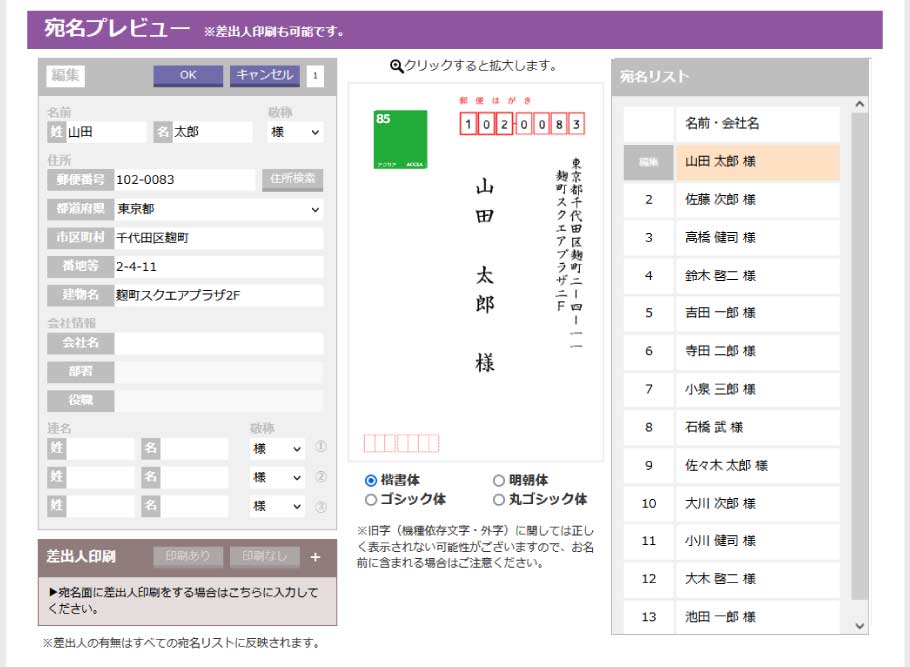
Task: Click the キャンセル button
Action: [265, 75]
